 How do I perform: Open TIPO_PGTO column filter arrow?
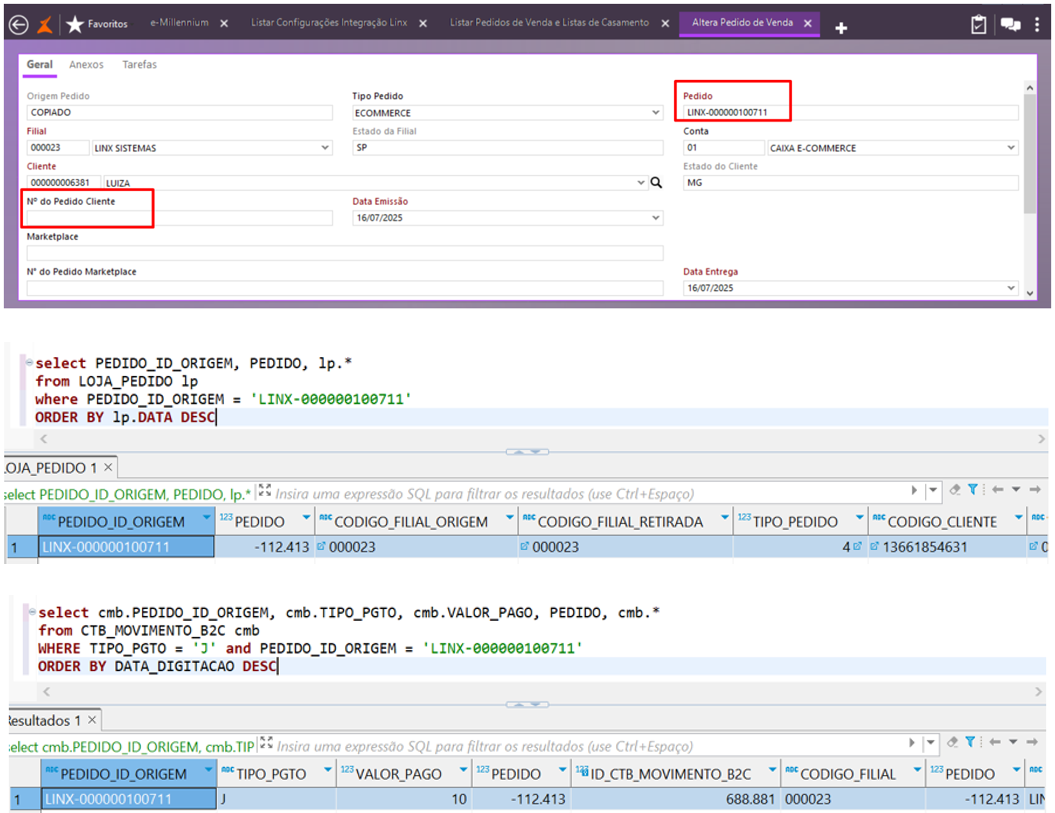[328, 770]
